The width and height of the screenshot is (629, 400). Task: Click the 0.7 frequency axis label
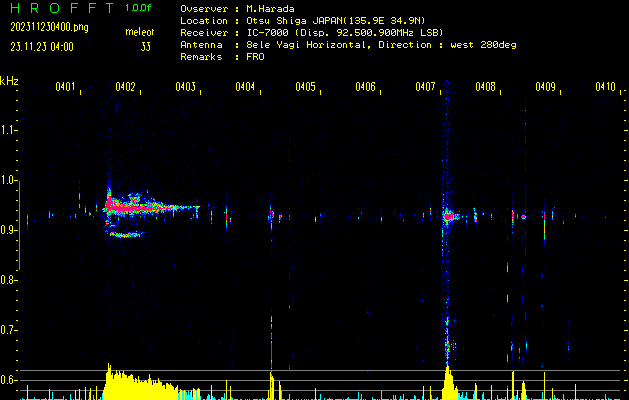pos(9,330)
